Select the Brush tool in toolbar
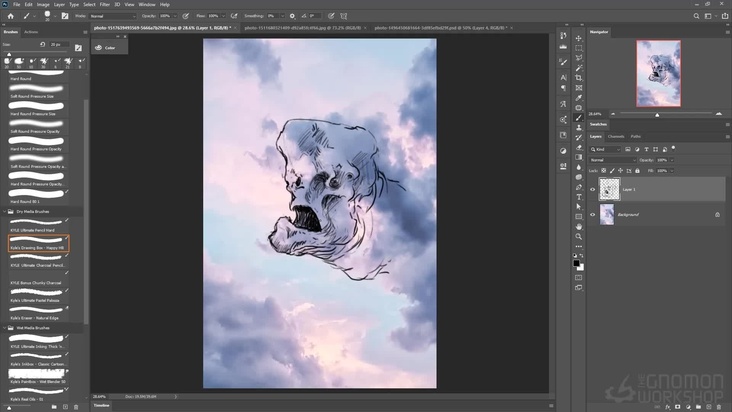The height and width of the screenshot is (412, 732). click(x=579, y=117)
